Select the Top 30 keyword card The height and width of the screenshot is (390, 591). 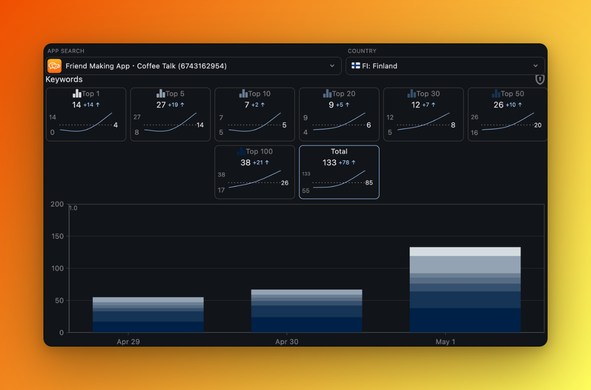pyautogui.click(x=424, y=115)
